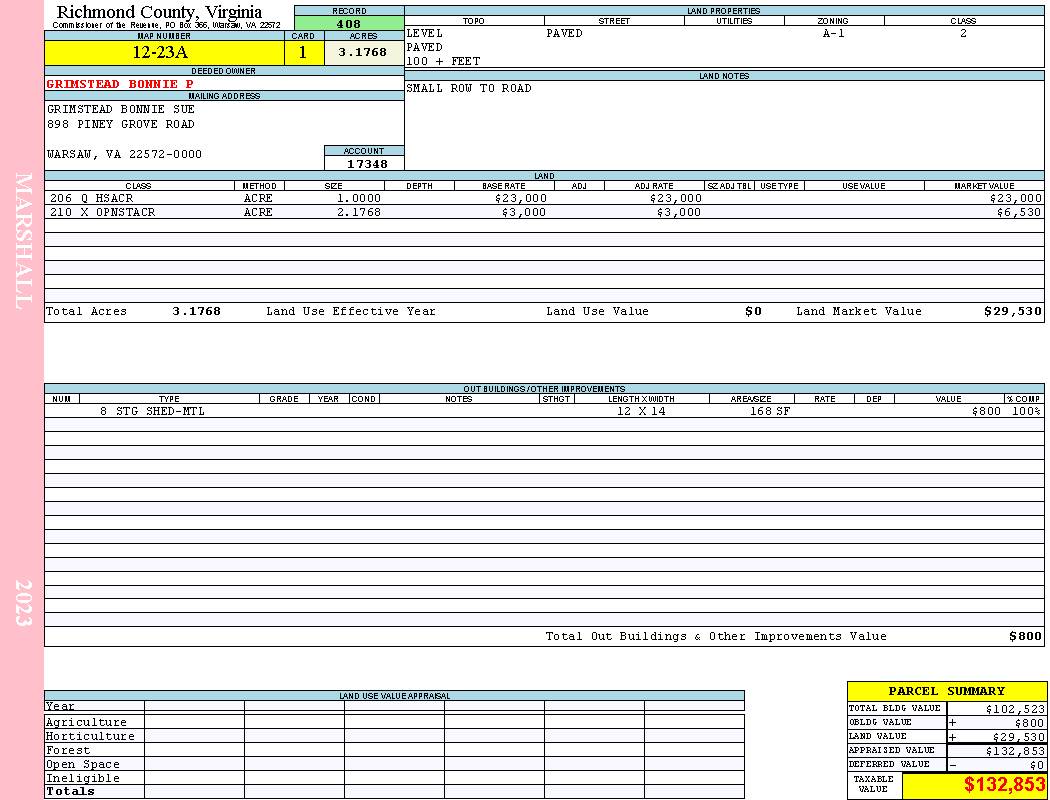The height and width of the screenshot is (800, 1050).
Task: Click the card number 1 cell
Action: 304,53
